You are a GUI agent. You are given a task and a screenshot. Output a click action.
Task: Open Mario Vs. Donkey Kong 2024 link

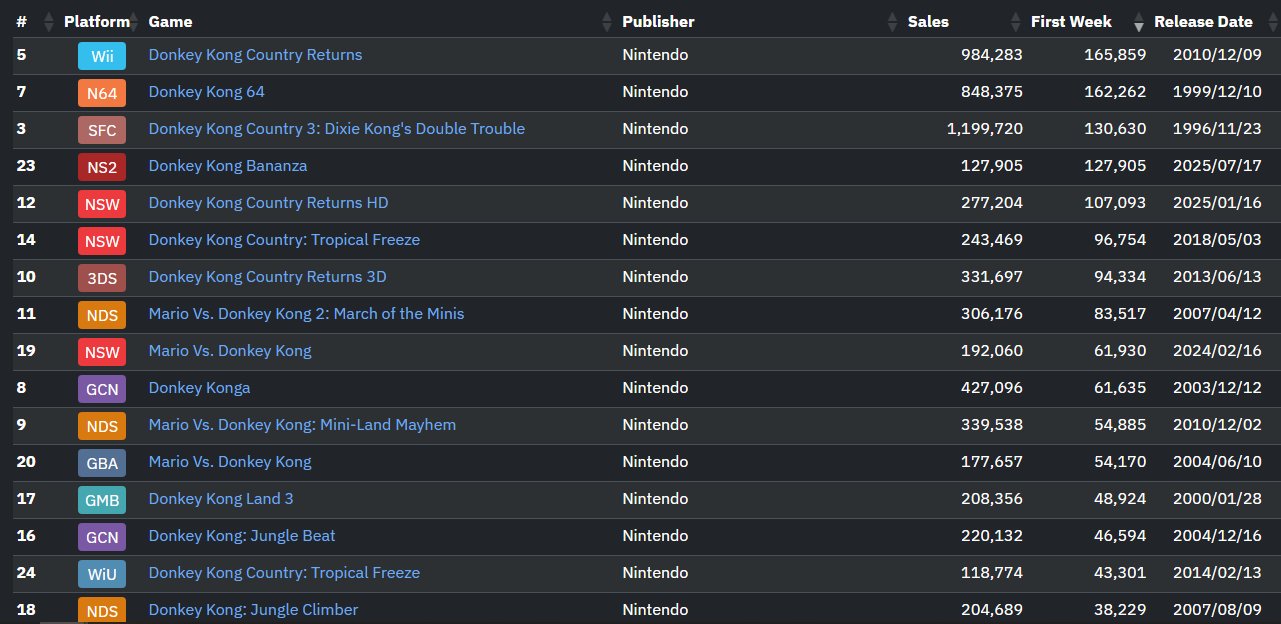230,351
